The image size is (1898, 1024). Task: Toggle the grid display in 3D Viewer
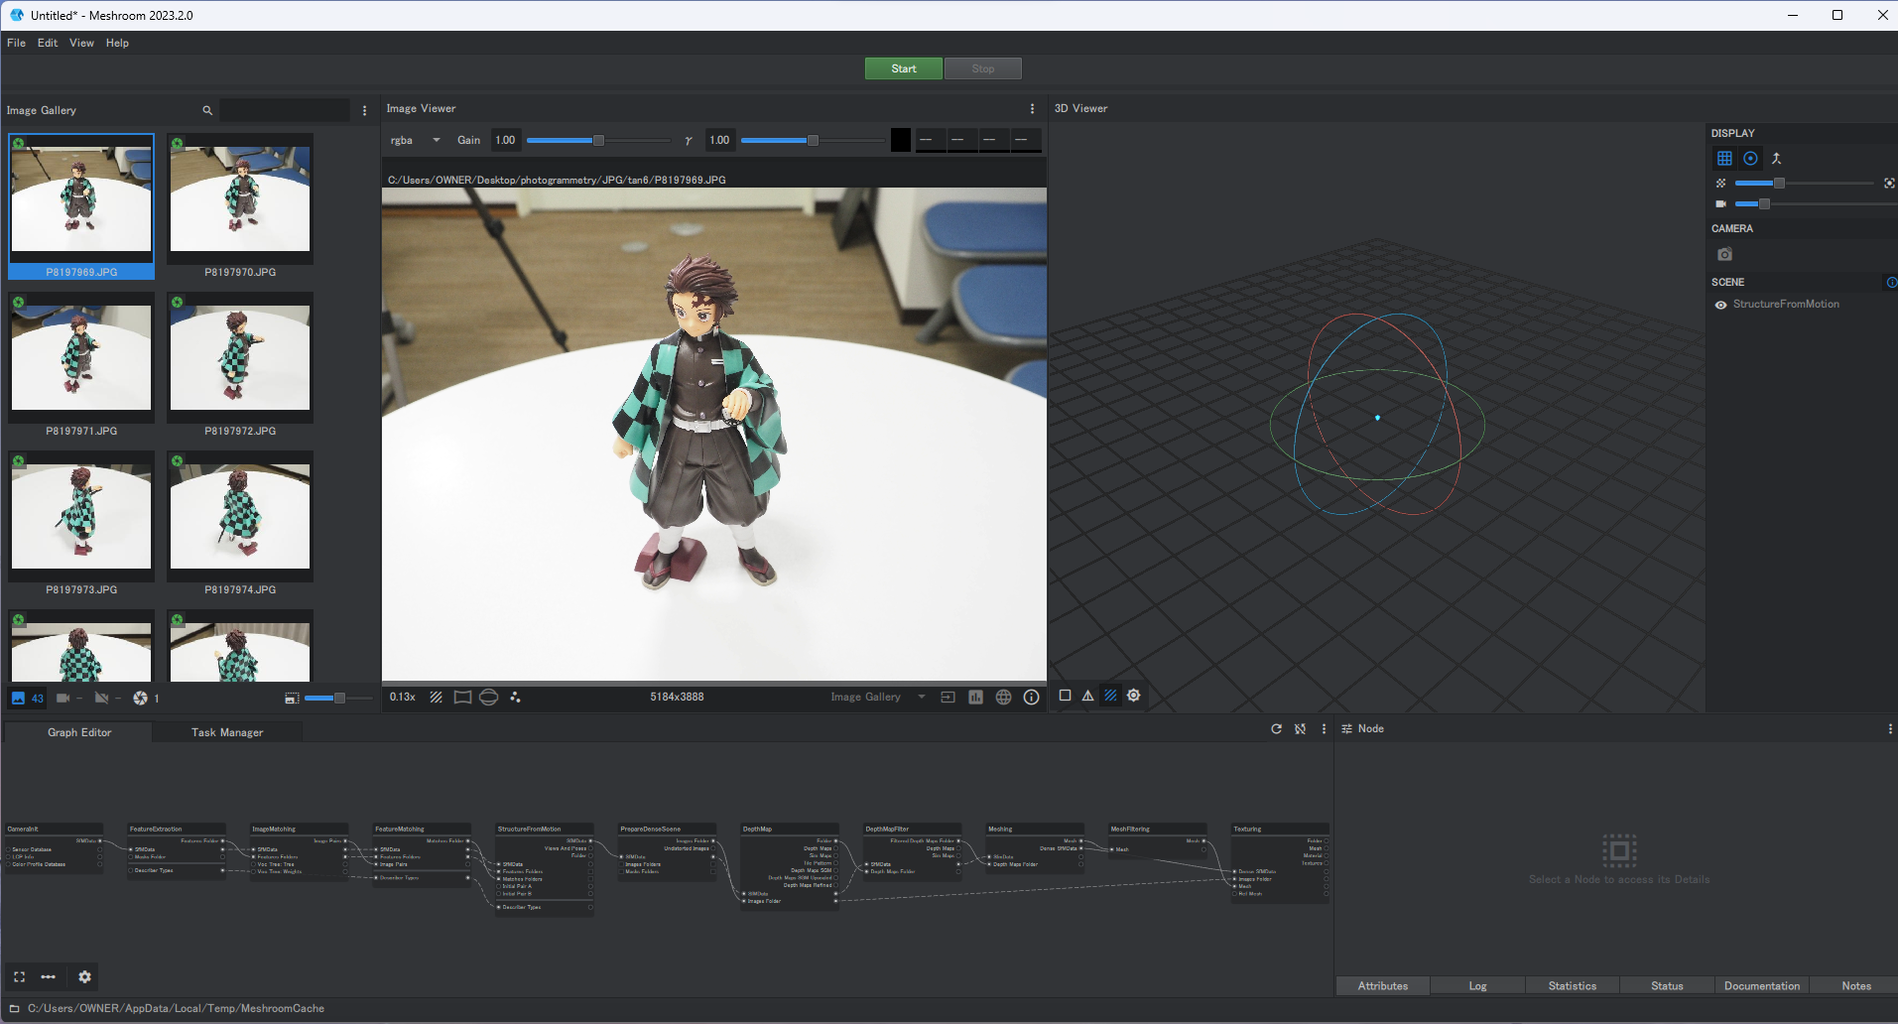(1724, 158)
